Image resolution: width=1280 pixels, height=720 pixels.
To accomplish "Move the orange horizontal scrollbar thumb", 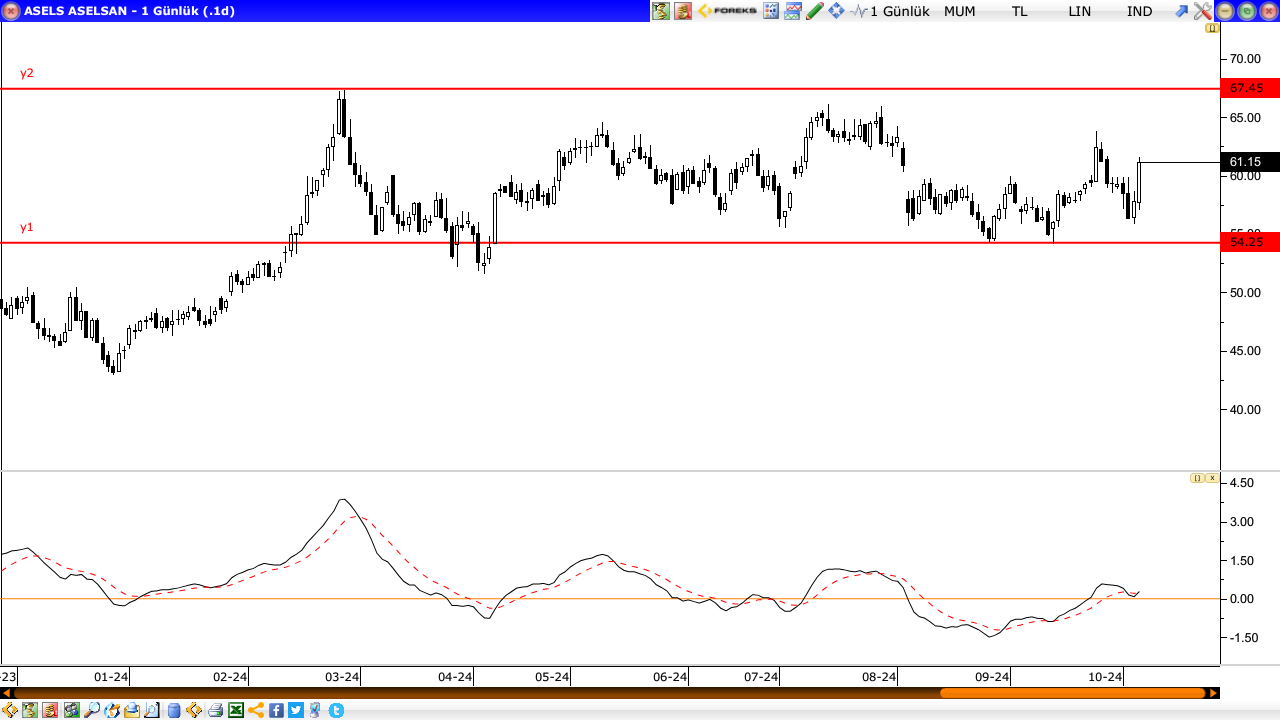I will click(1072, 693).
